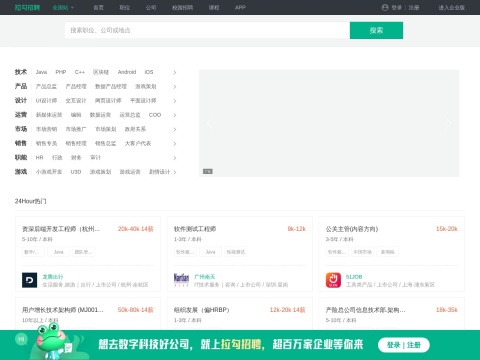Expand the 市场 category arrow
Viewport: 480px width, 360px height.
click(175, 129)
